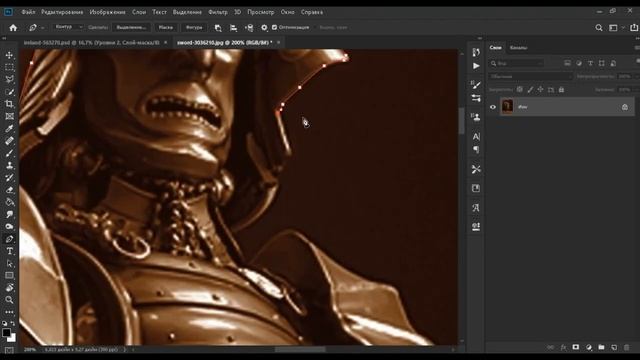Viewport: 640px width, 360px height.
Task: Open the adjustment layer dropdown icon
Action: click(589, 347)
